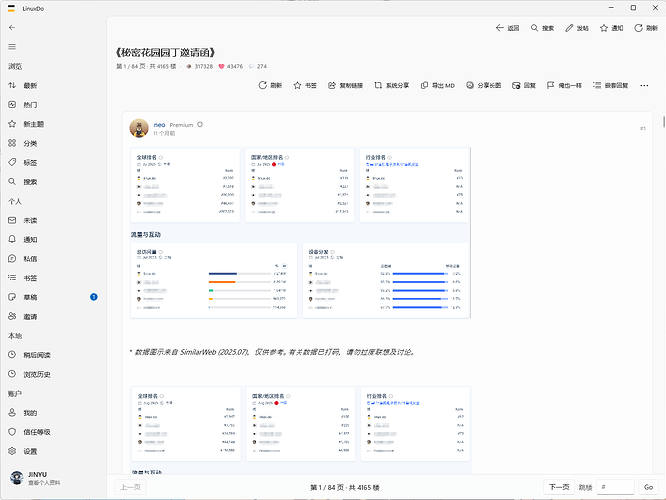The height and width of the screenshot is (500, 666).
Task: Click the Premium label next to neo
Action: click(181, 125)
